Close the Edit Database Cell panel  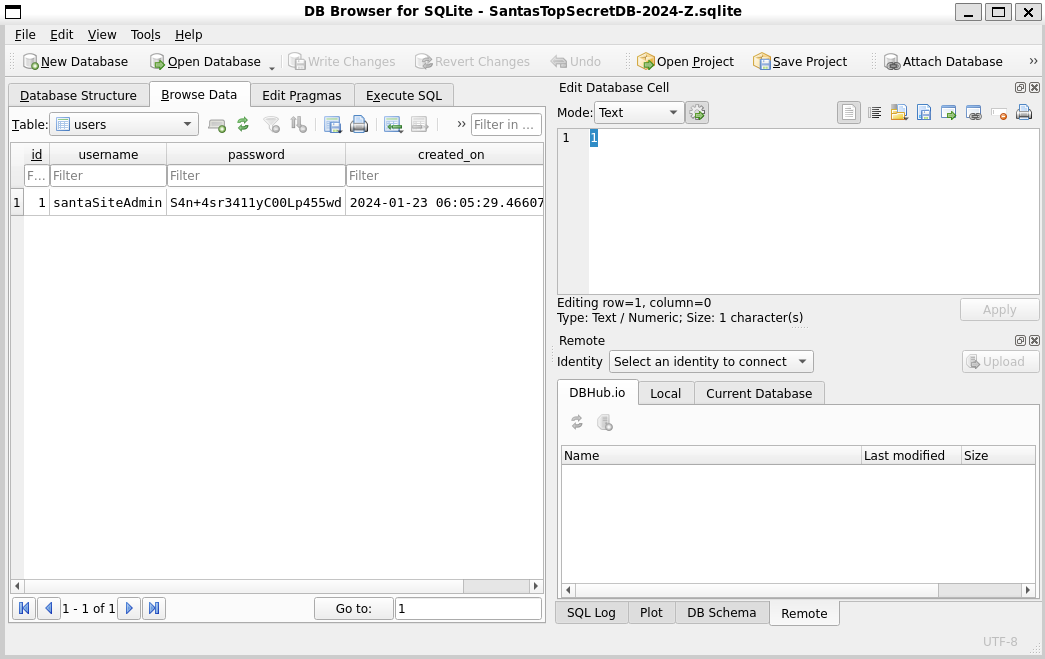(1034, 87)
